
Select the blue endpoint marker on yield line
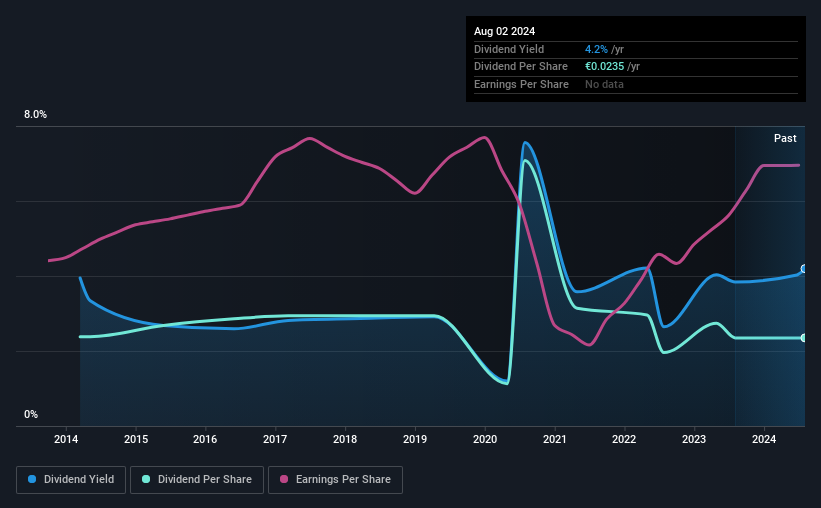click(804, 269)
